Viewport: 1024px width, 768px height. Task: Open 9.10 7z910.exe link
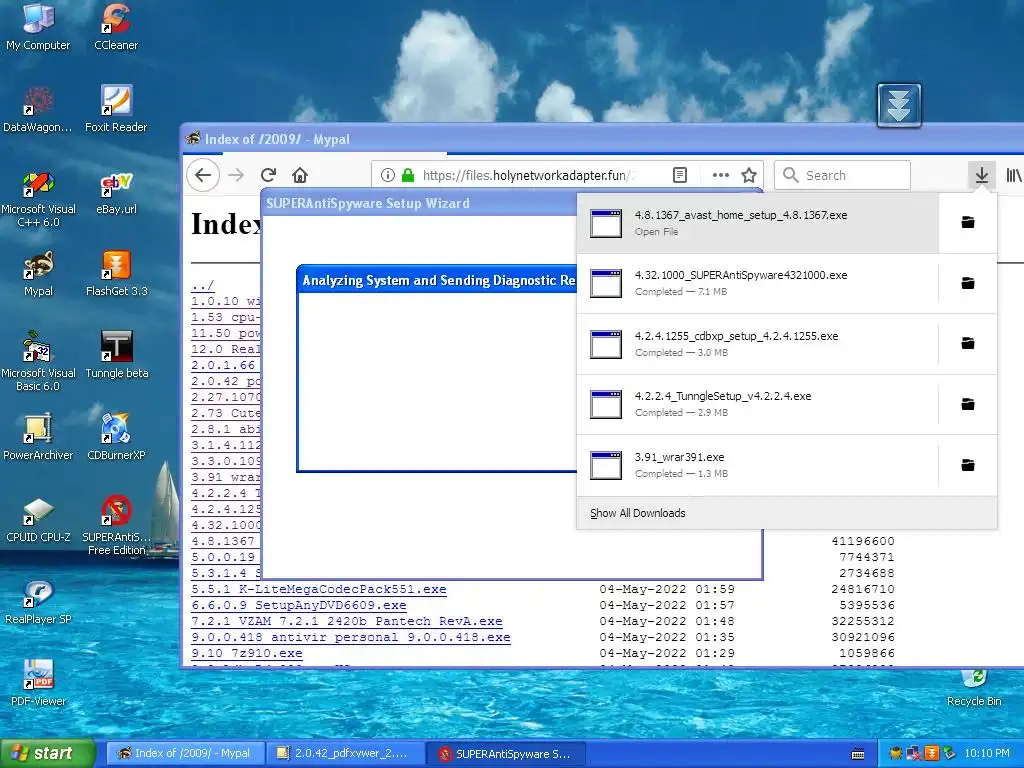coord(247,653)
